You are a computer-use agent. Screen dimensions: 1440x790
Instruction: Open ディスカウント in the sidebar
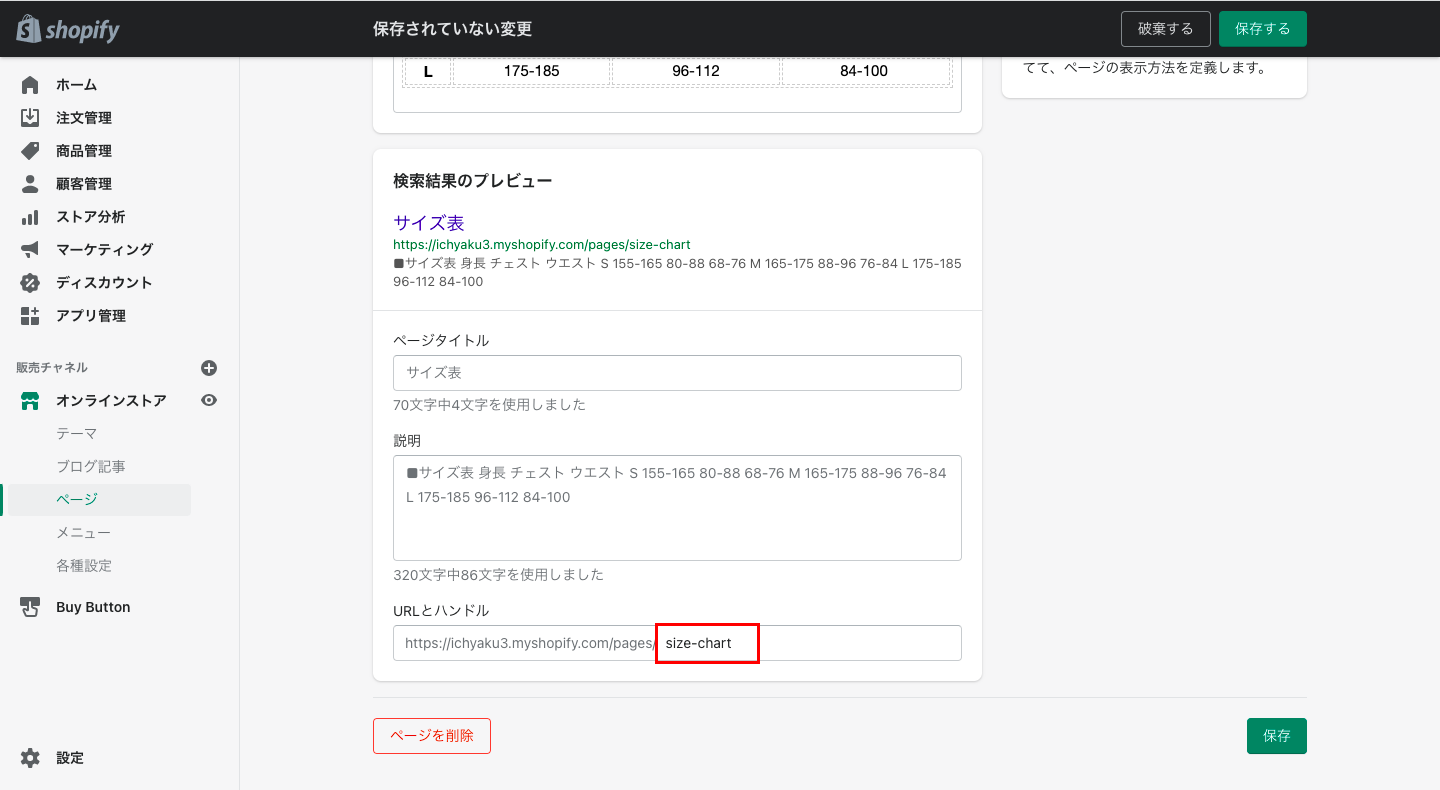104,283
